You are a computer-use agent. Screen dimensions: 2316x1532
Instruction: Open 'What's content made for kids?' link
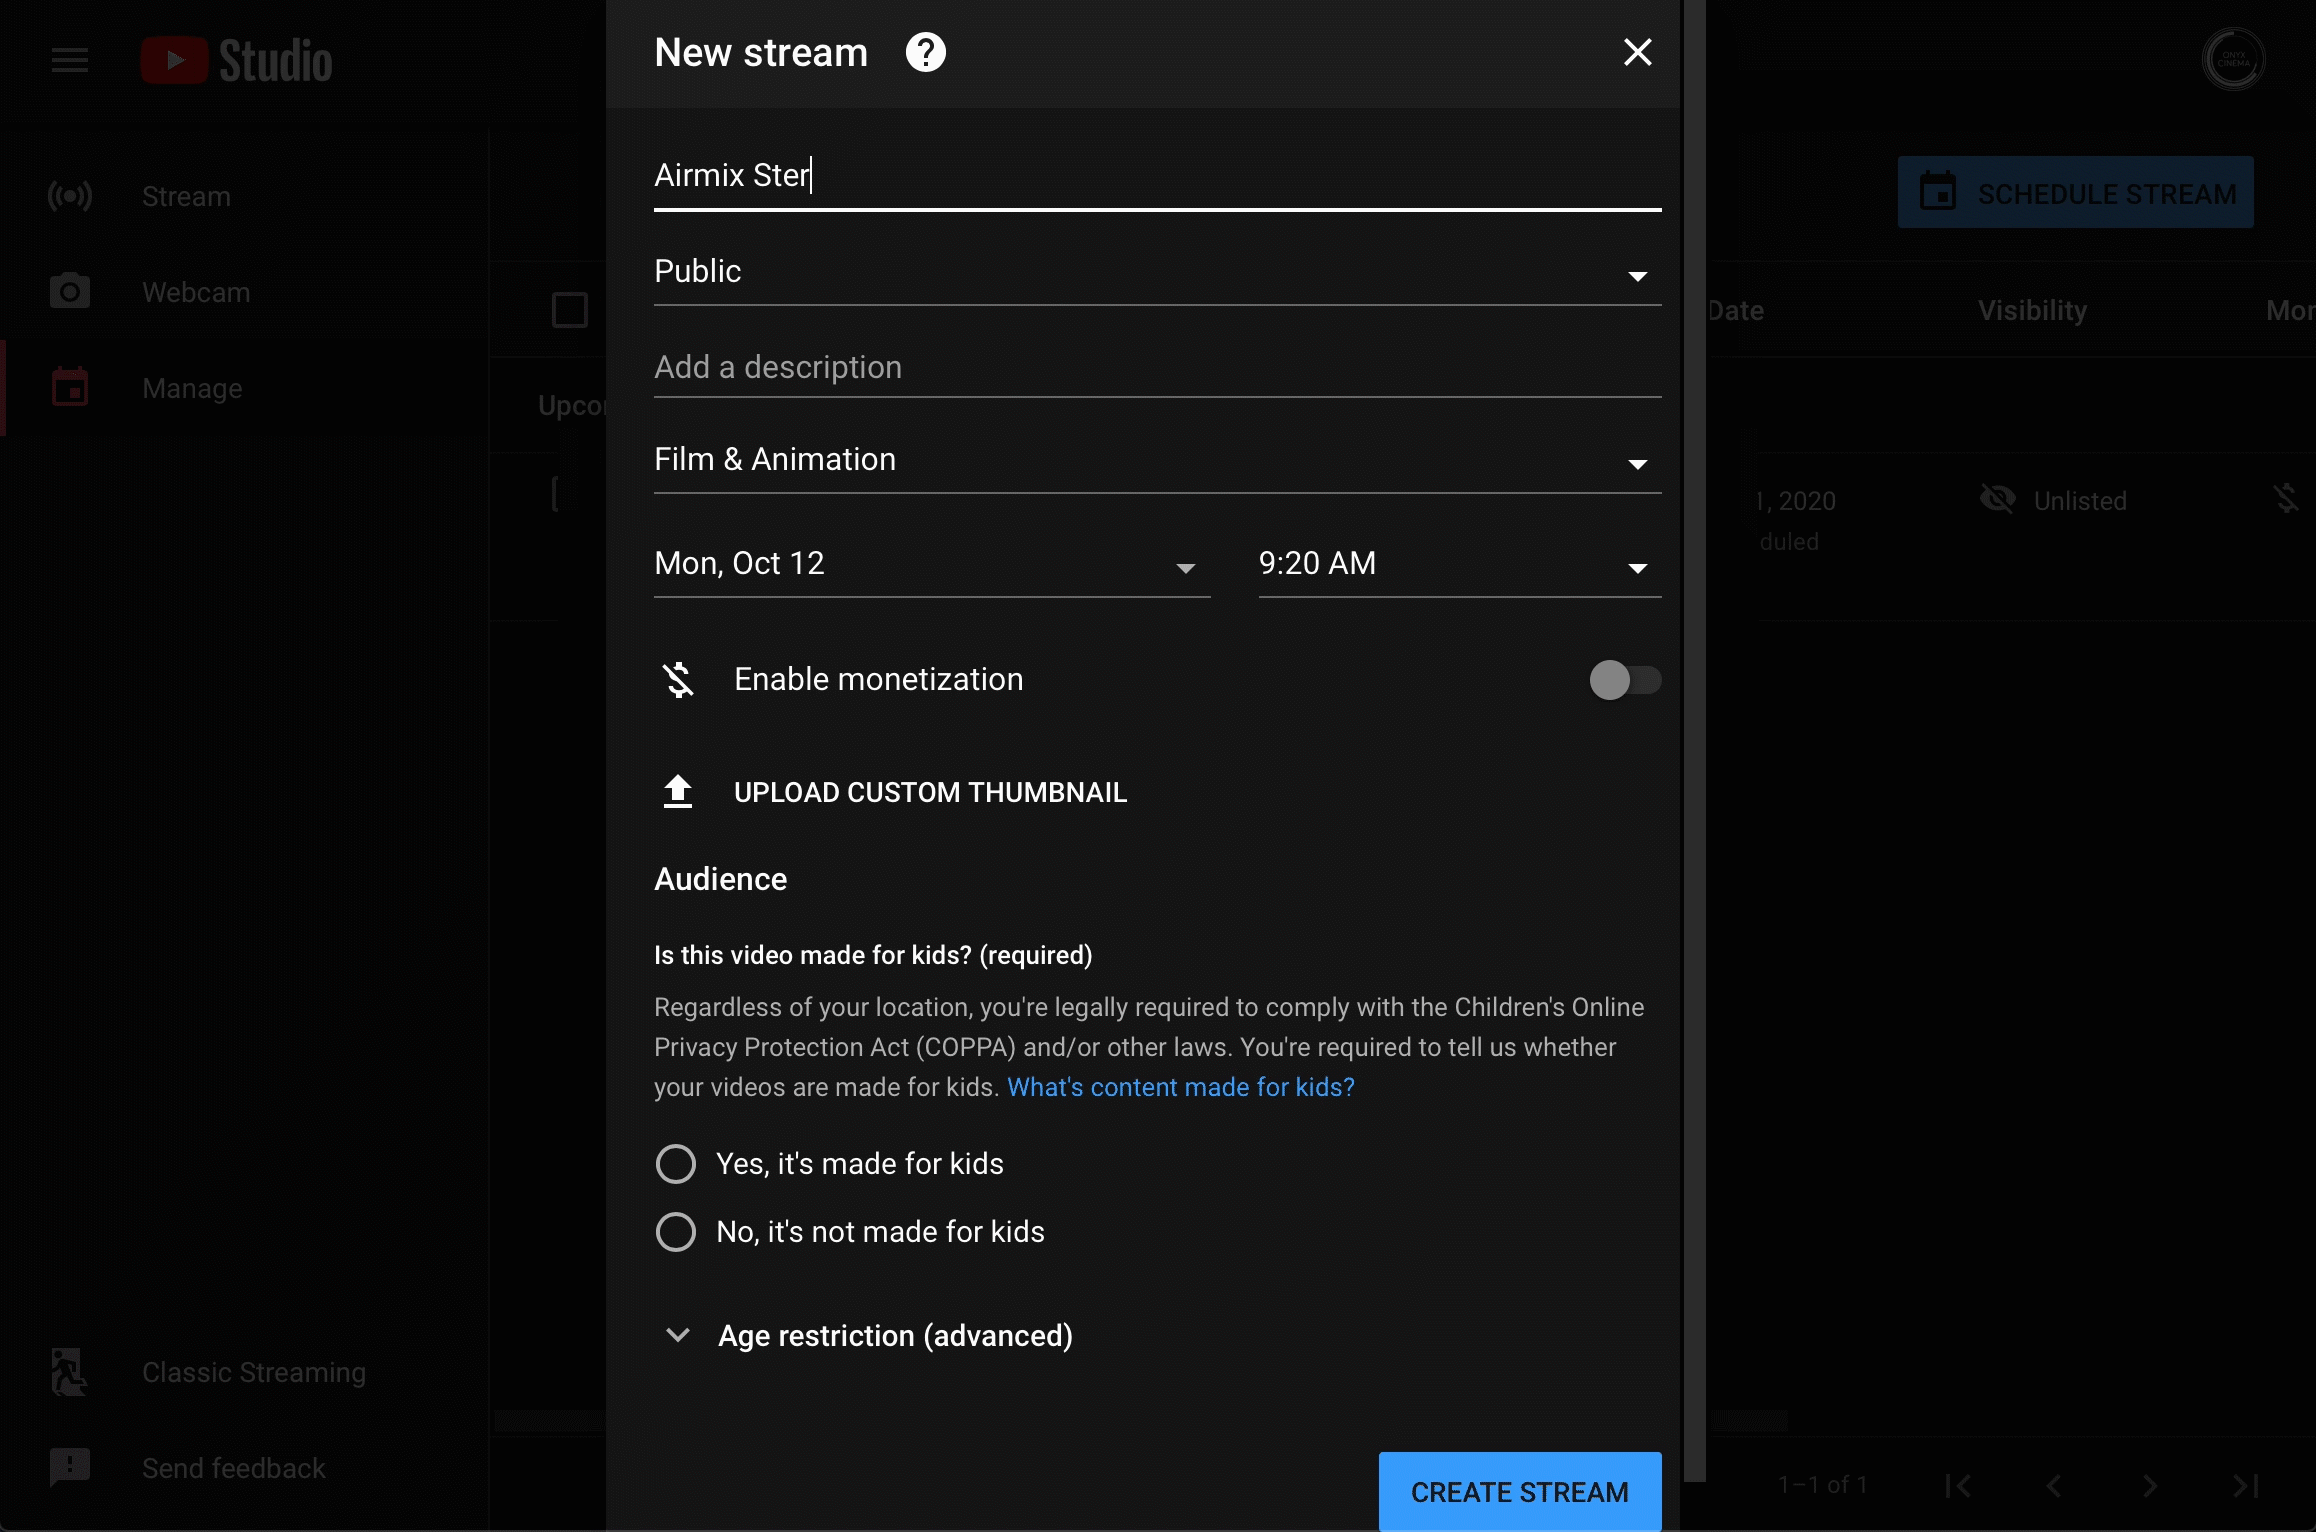click(x=1180, y=1087)
